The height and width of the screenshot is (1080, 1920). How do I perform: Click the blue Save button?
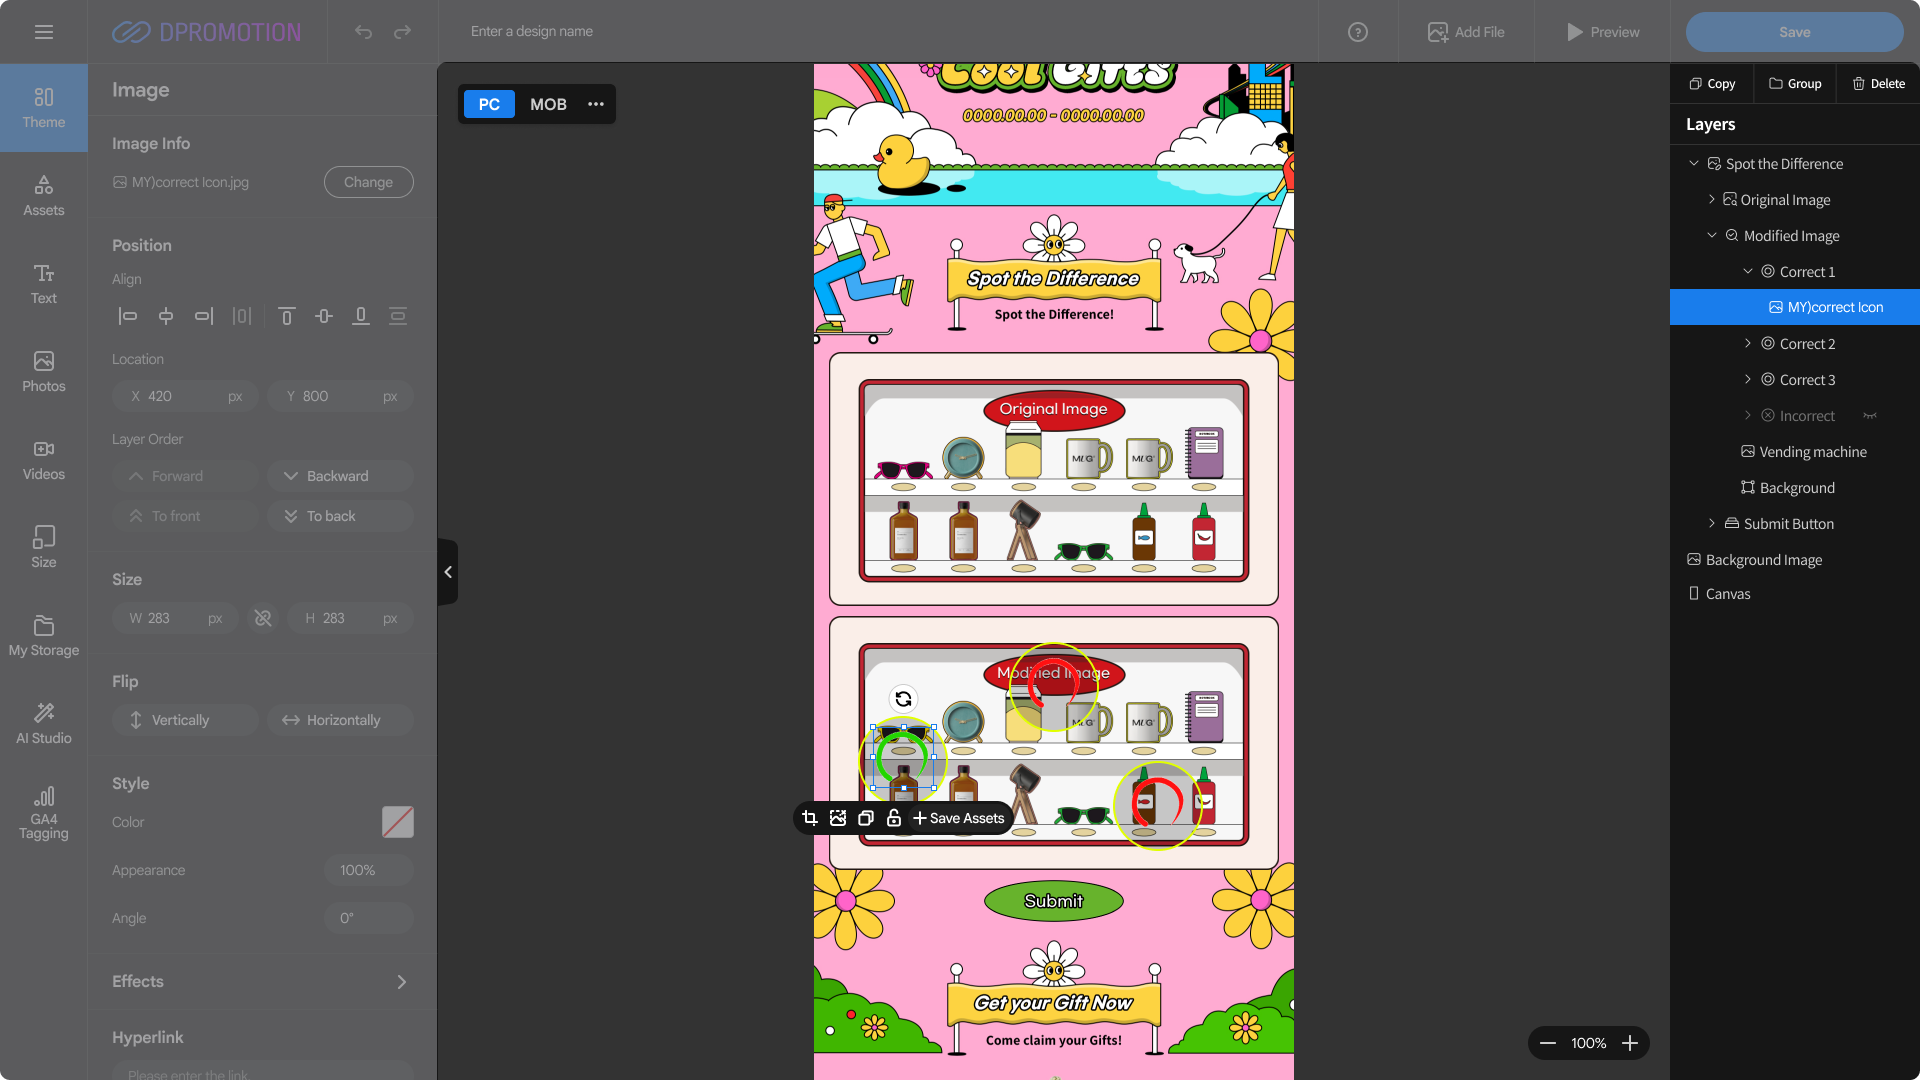tap(1794, 32)
